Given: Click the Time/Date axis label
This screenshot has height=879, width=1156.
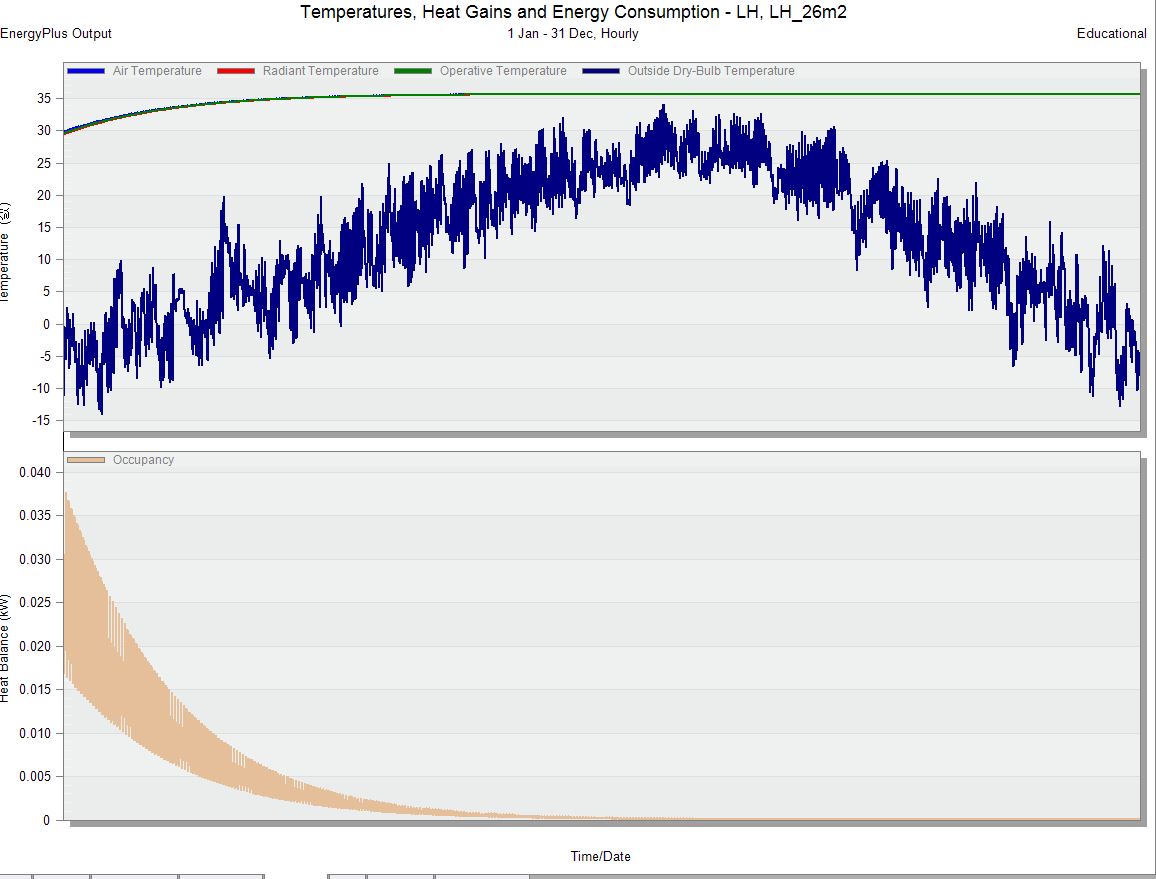Looking at the screenshot, I should point(600,856).
